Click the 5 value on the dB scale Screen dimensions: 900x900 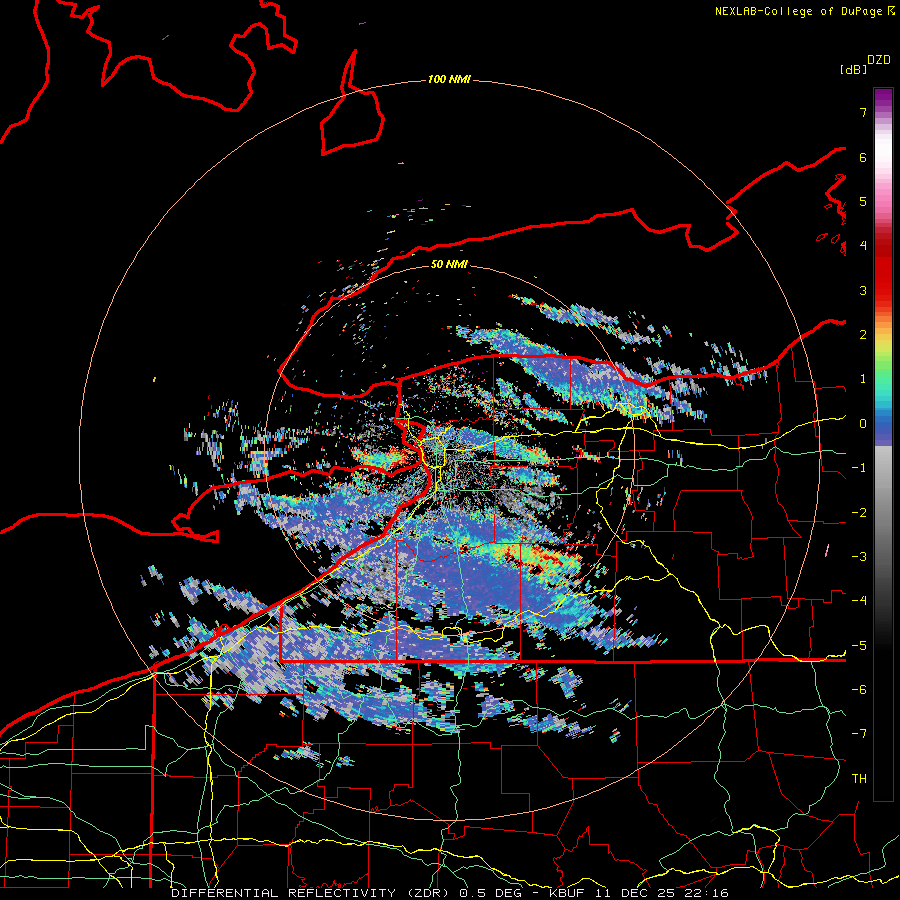click(863, 201)
